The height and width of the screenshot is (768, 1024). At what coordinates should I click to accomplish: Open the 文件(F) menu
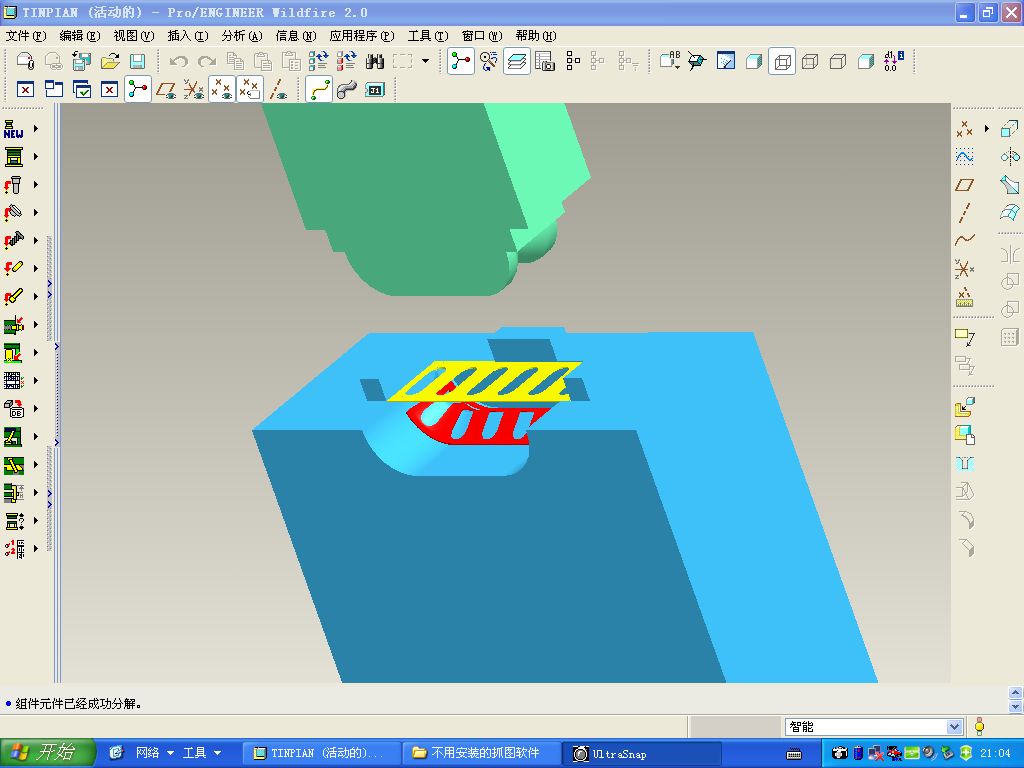[x=26, y=36]
